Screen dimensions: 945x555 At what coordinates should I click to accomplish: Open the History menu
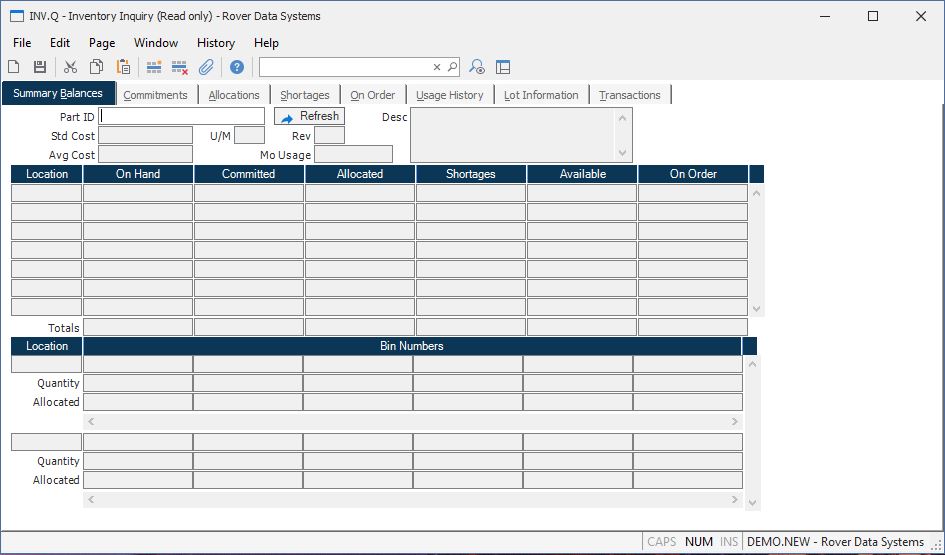pos(215,43)
